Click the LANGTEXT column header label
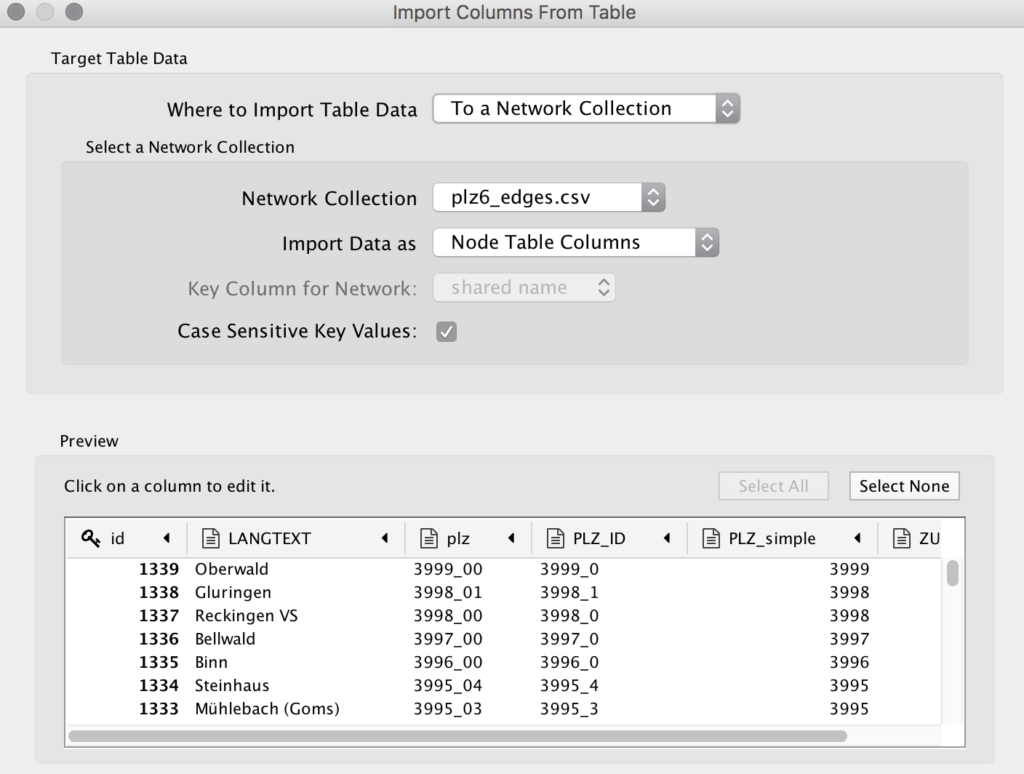The image size is (1024, 774). 270,538
